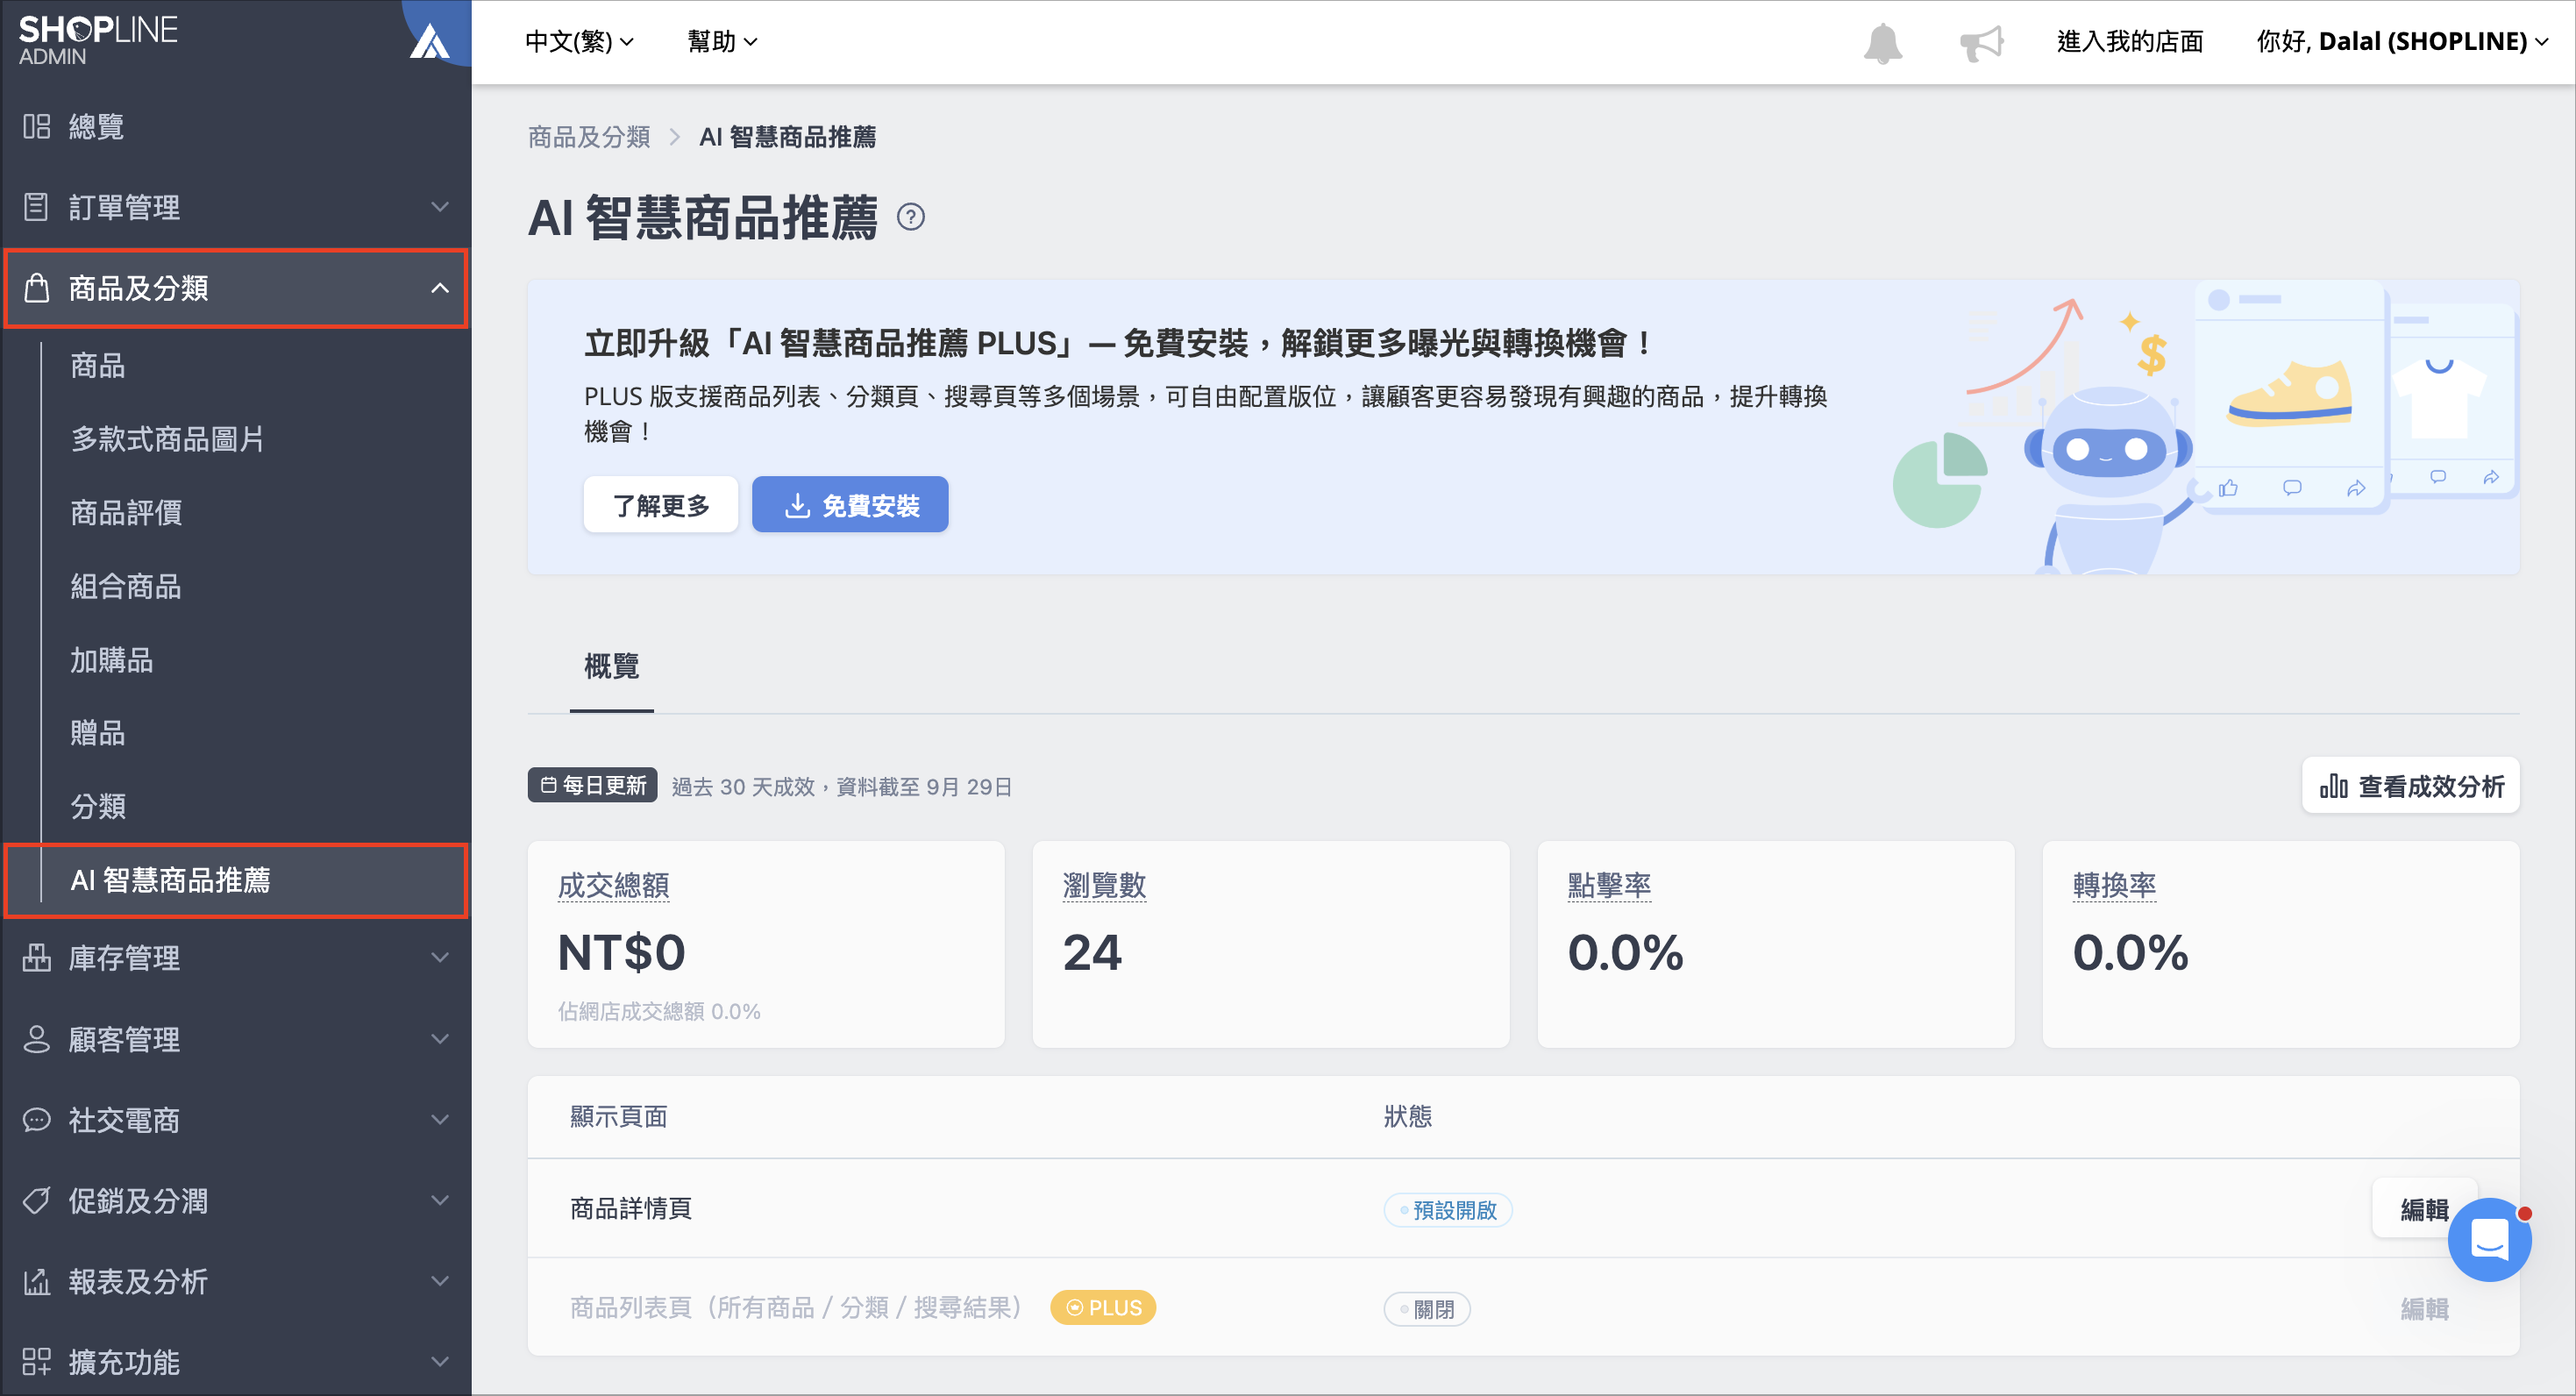Click the download icon in 免費安裝 button
Viewport: 2576px width, 1396px height.
(797, 506)
